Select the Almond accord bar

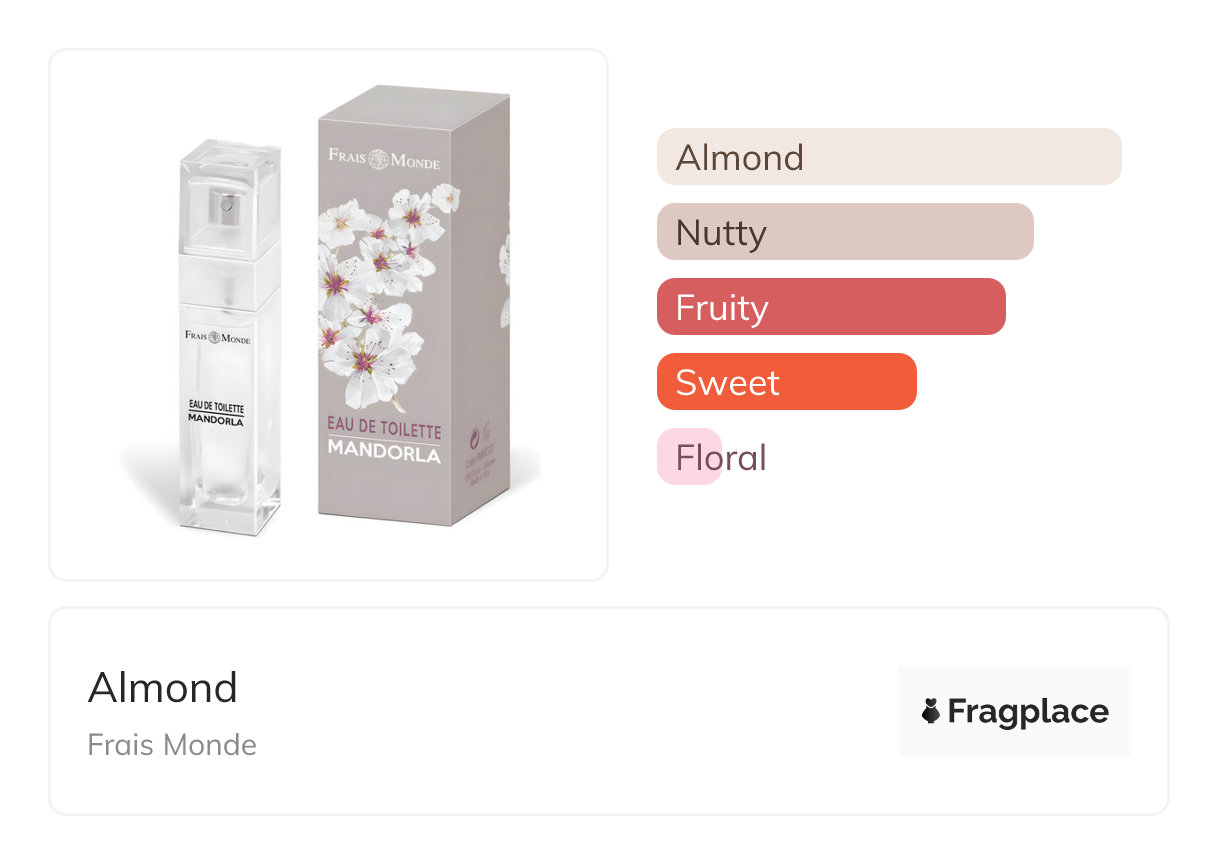click(x=888, y=157)
